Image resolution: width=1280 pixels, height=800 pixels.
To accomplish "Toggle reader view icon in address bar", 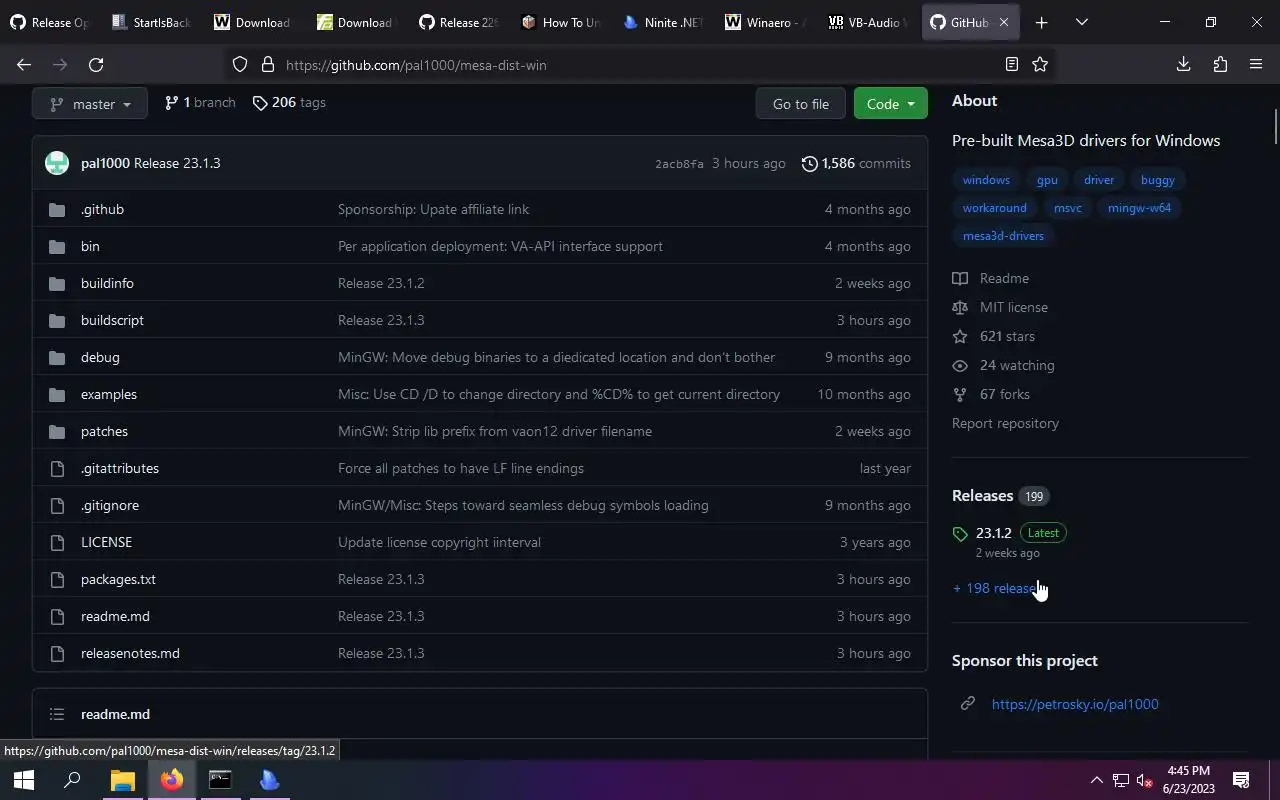I will (1012, 65).
